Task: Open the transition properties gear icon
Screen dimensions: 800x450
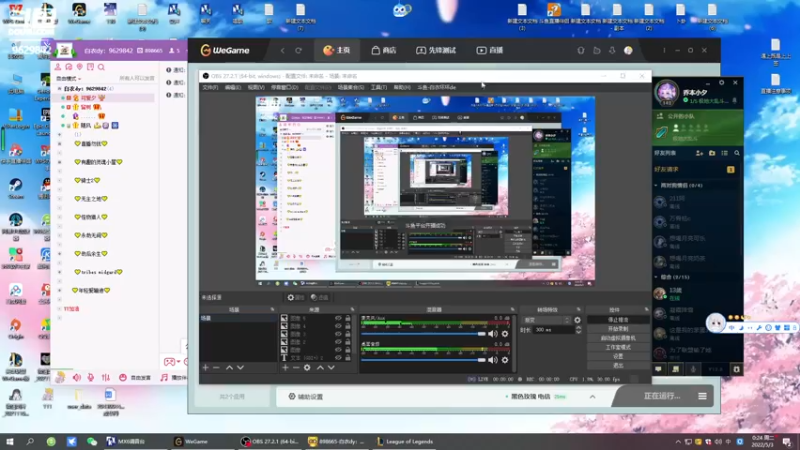Action: [578, 320]
